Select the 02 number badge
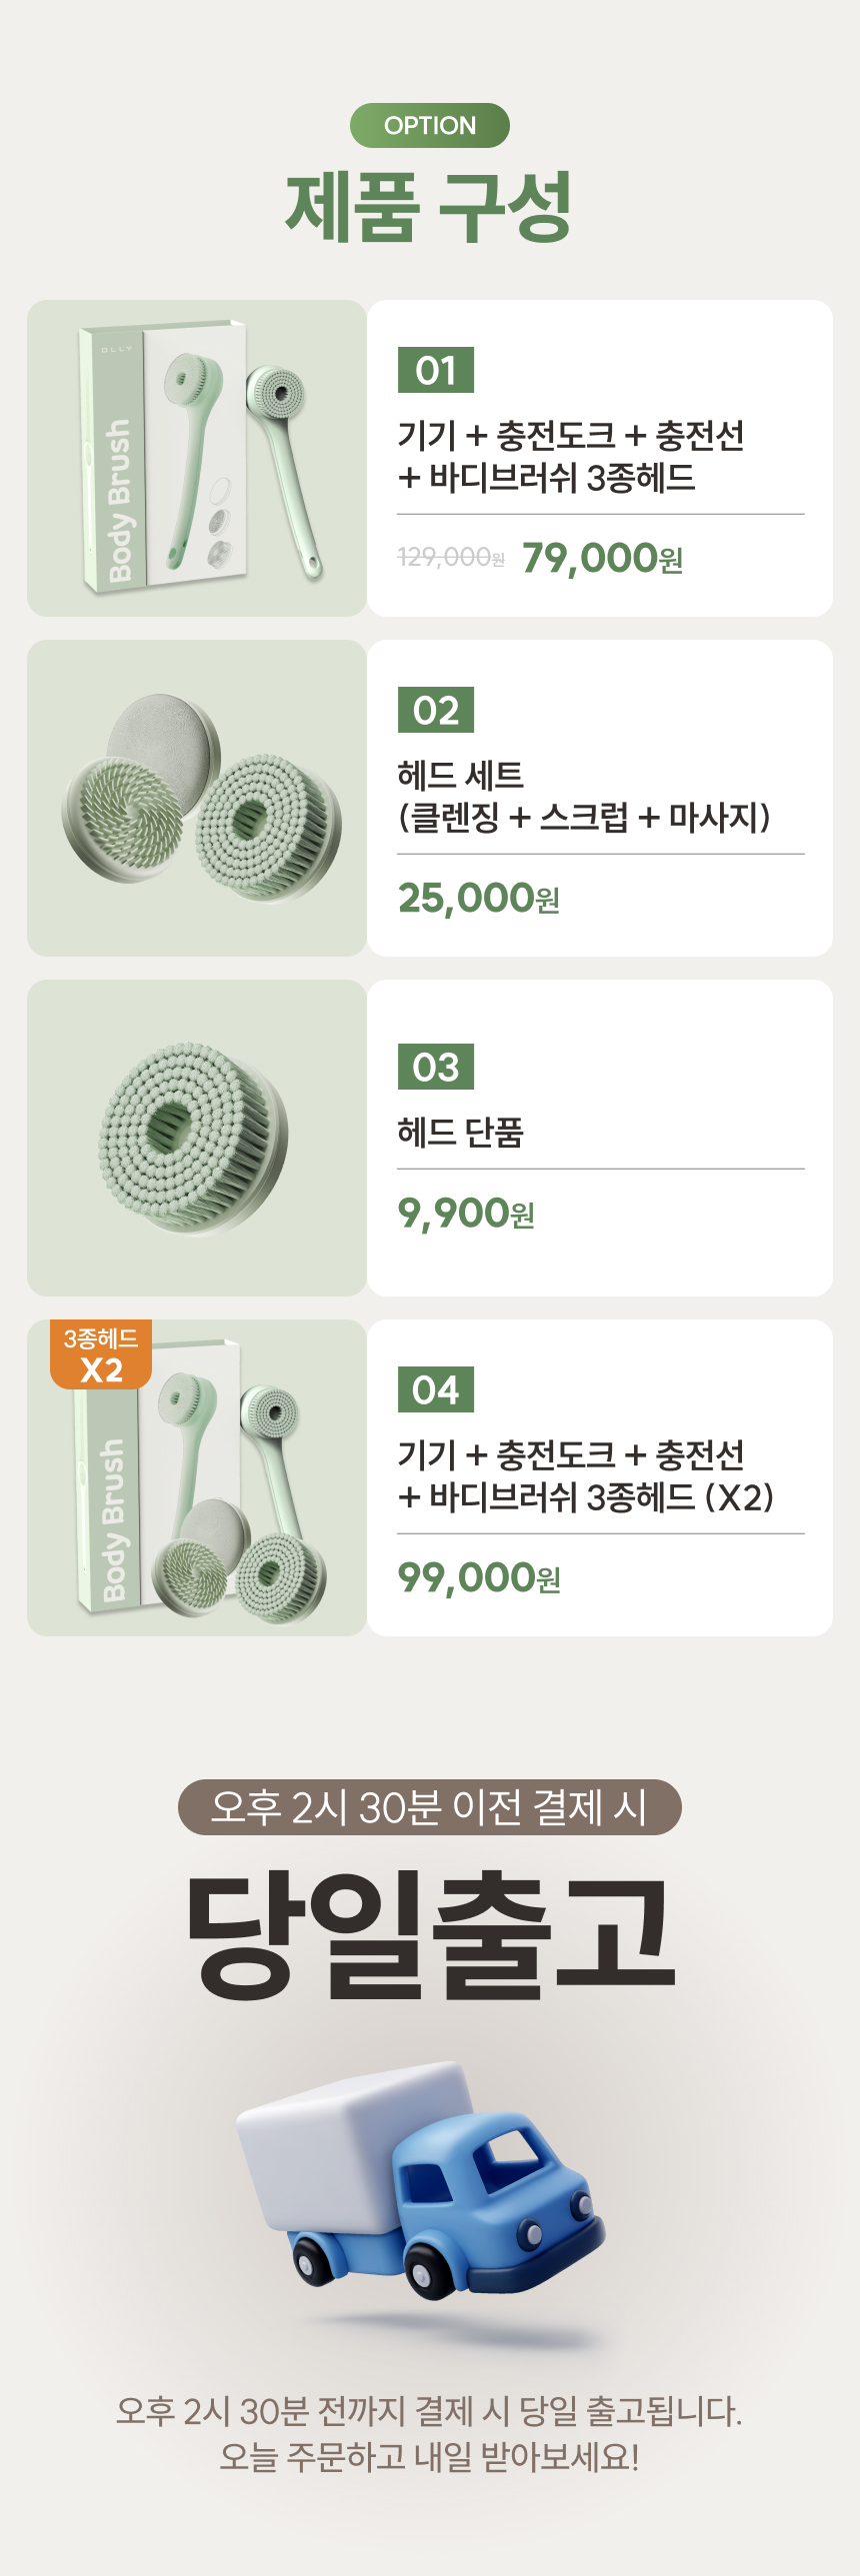The image size is (860, 2576). (x=436, y=710)
